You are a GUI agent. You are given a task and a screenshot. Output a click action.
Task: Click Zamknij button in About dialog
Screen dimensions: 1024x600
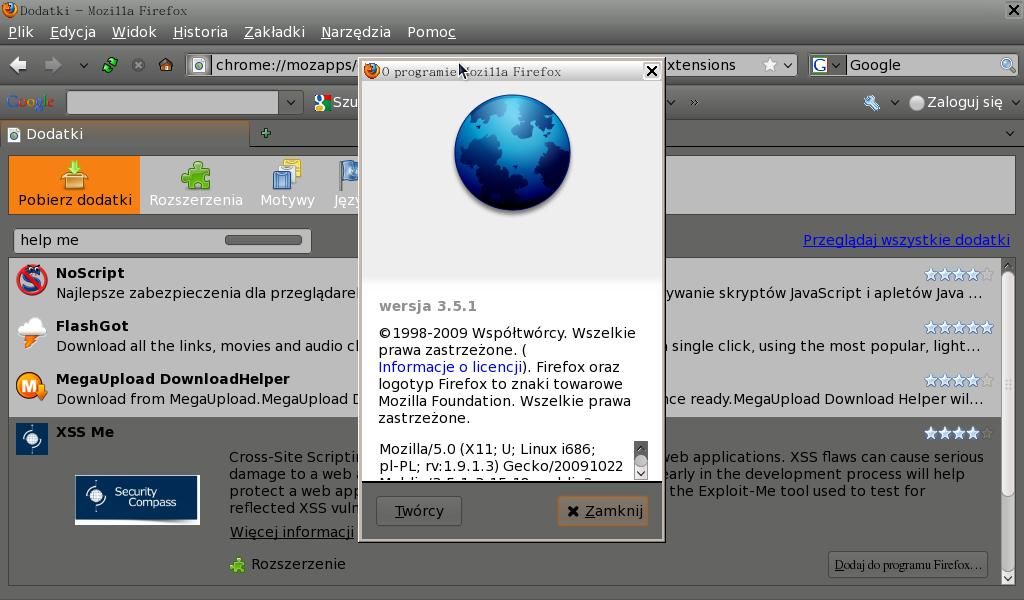[x=603, y=511]
